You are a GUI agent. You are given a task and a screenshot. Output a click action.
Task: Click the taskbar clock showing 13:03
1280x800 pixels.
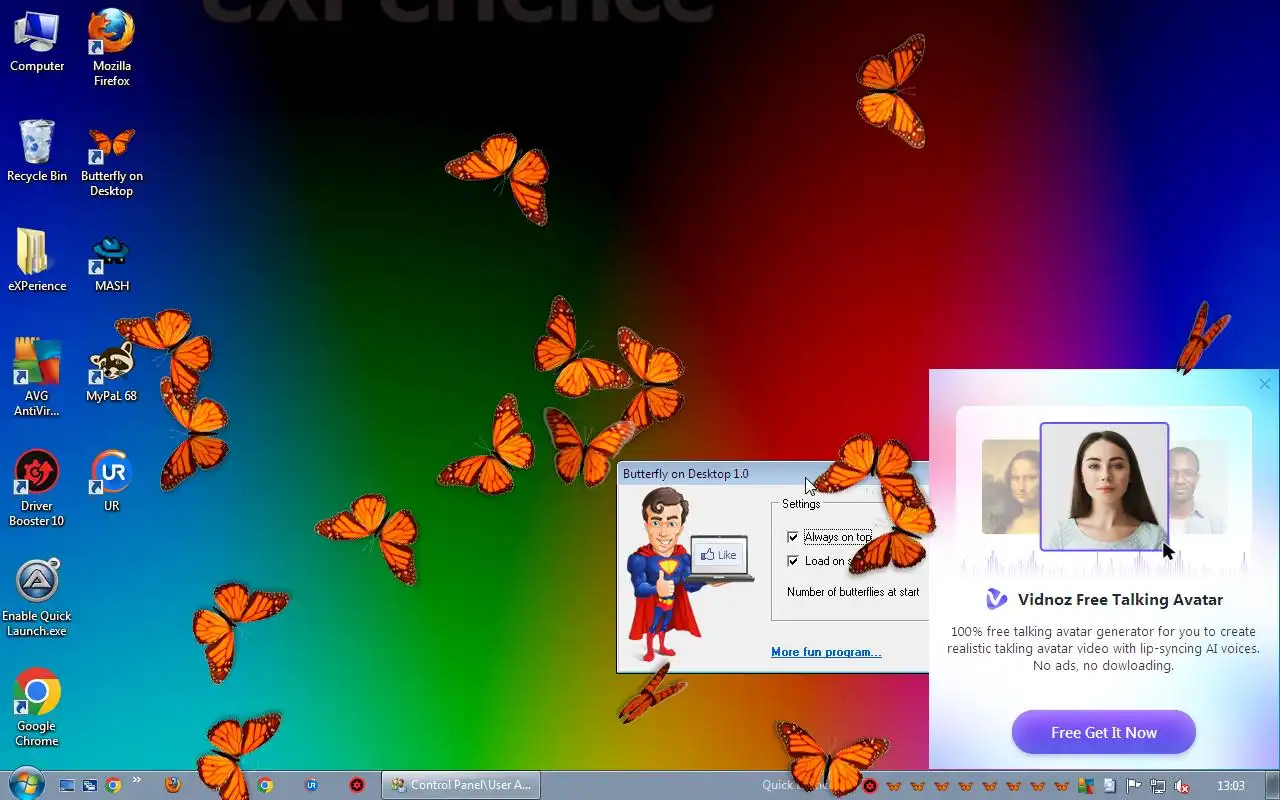click(x=1231, y=786)
